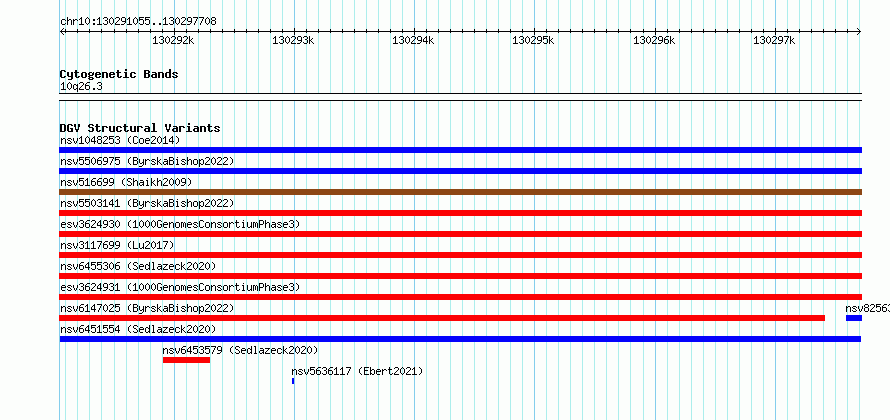Click the blue bar under nsv6451554
The height and width of the screenshot is (420, 890).
pyautogui.click(x=460, y=339)
